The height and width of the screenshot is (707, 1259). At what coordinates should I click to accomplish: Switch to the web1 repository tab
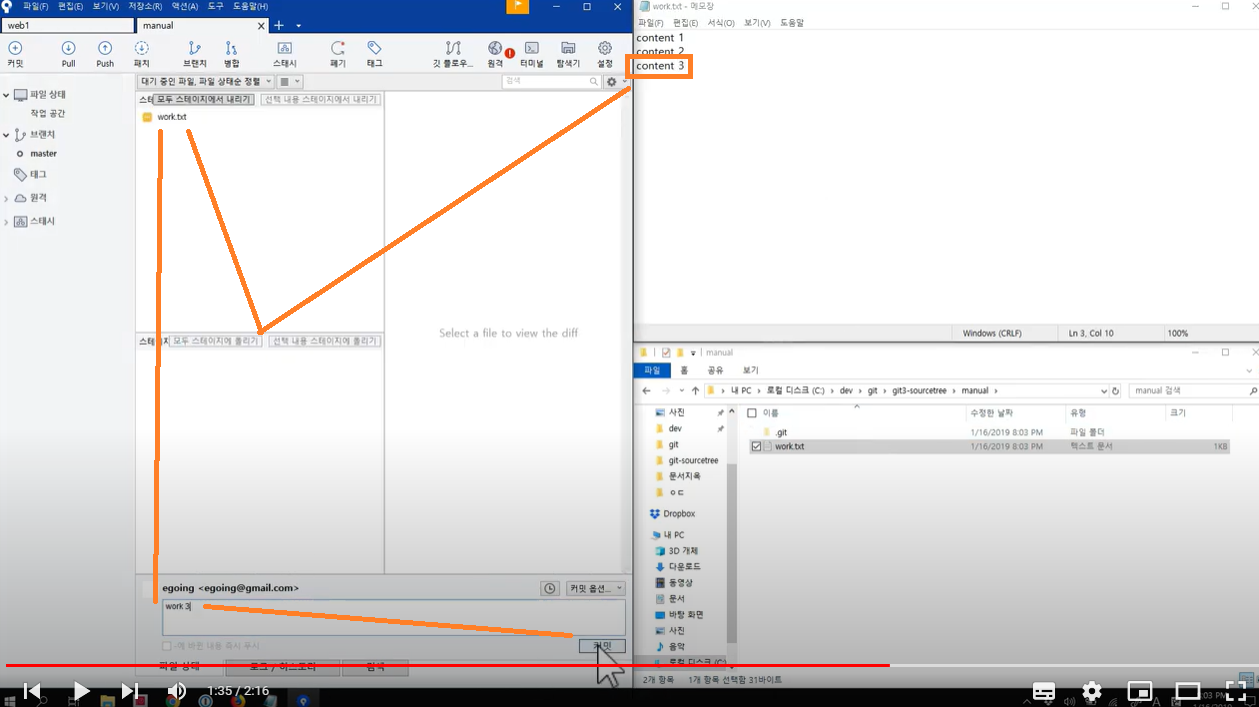tap(67, 25)
